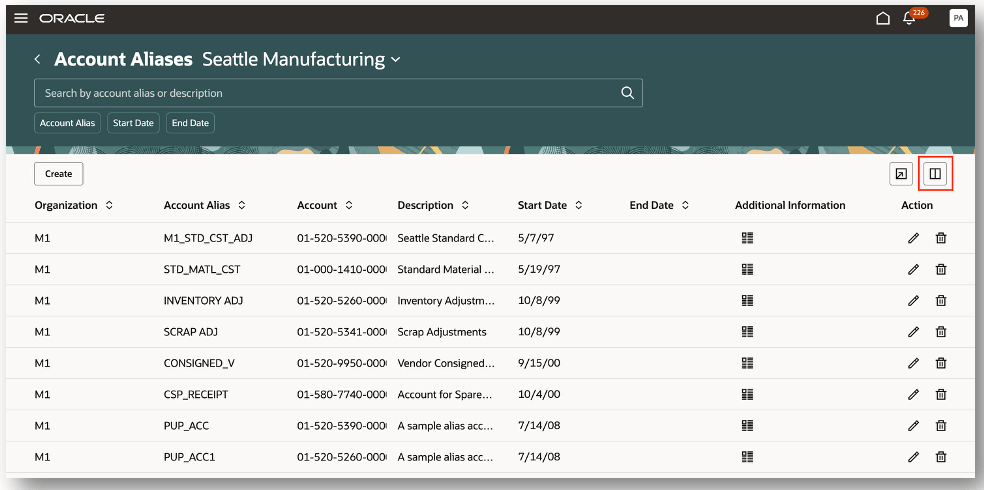Image resolution: width=984 pixels, height=490 pixels.
Task: Edit the CONSIGNED_V alias
Action: 914,363
